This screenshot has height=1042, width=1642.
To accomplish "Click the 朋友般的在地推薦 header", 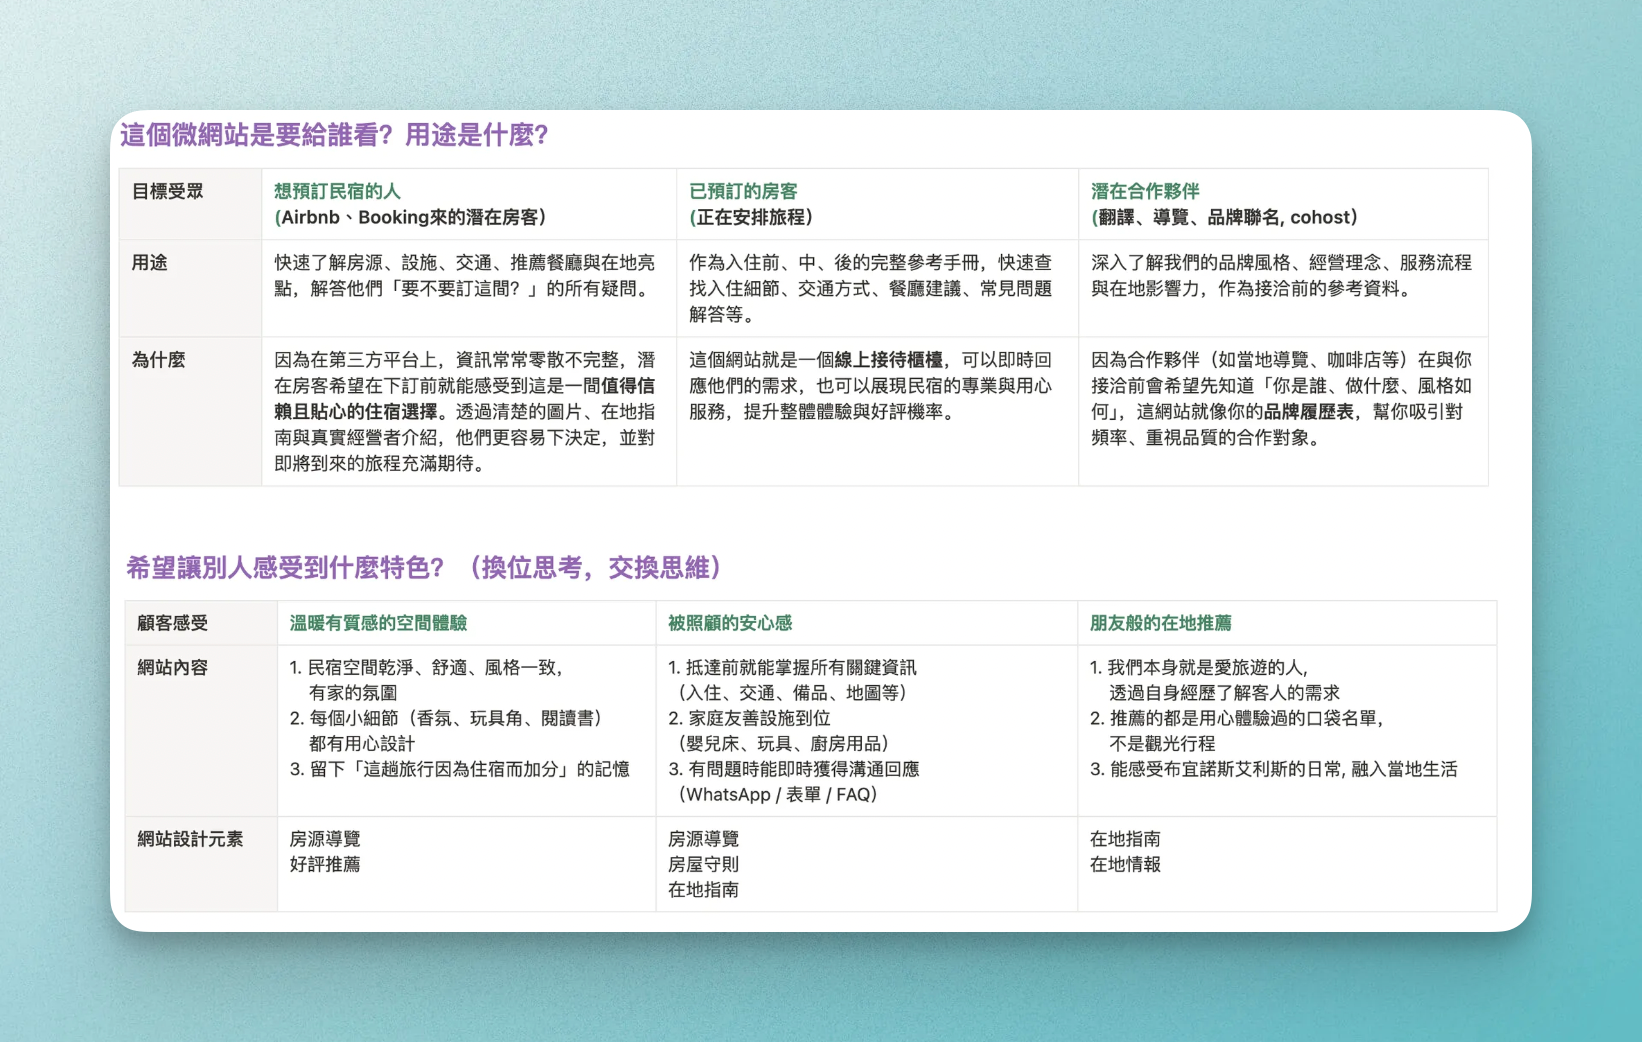I will [1160, 623].
